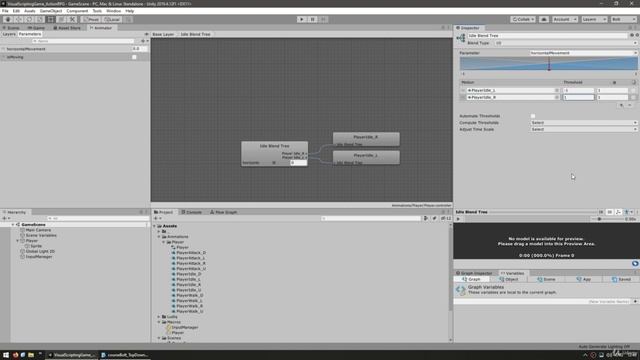Open the GameObject menu
This screenshot has width=640, height=360.
[51, 11]
